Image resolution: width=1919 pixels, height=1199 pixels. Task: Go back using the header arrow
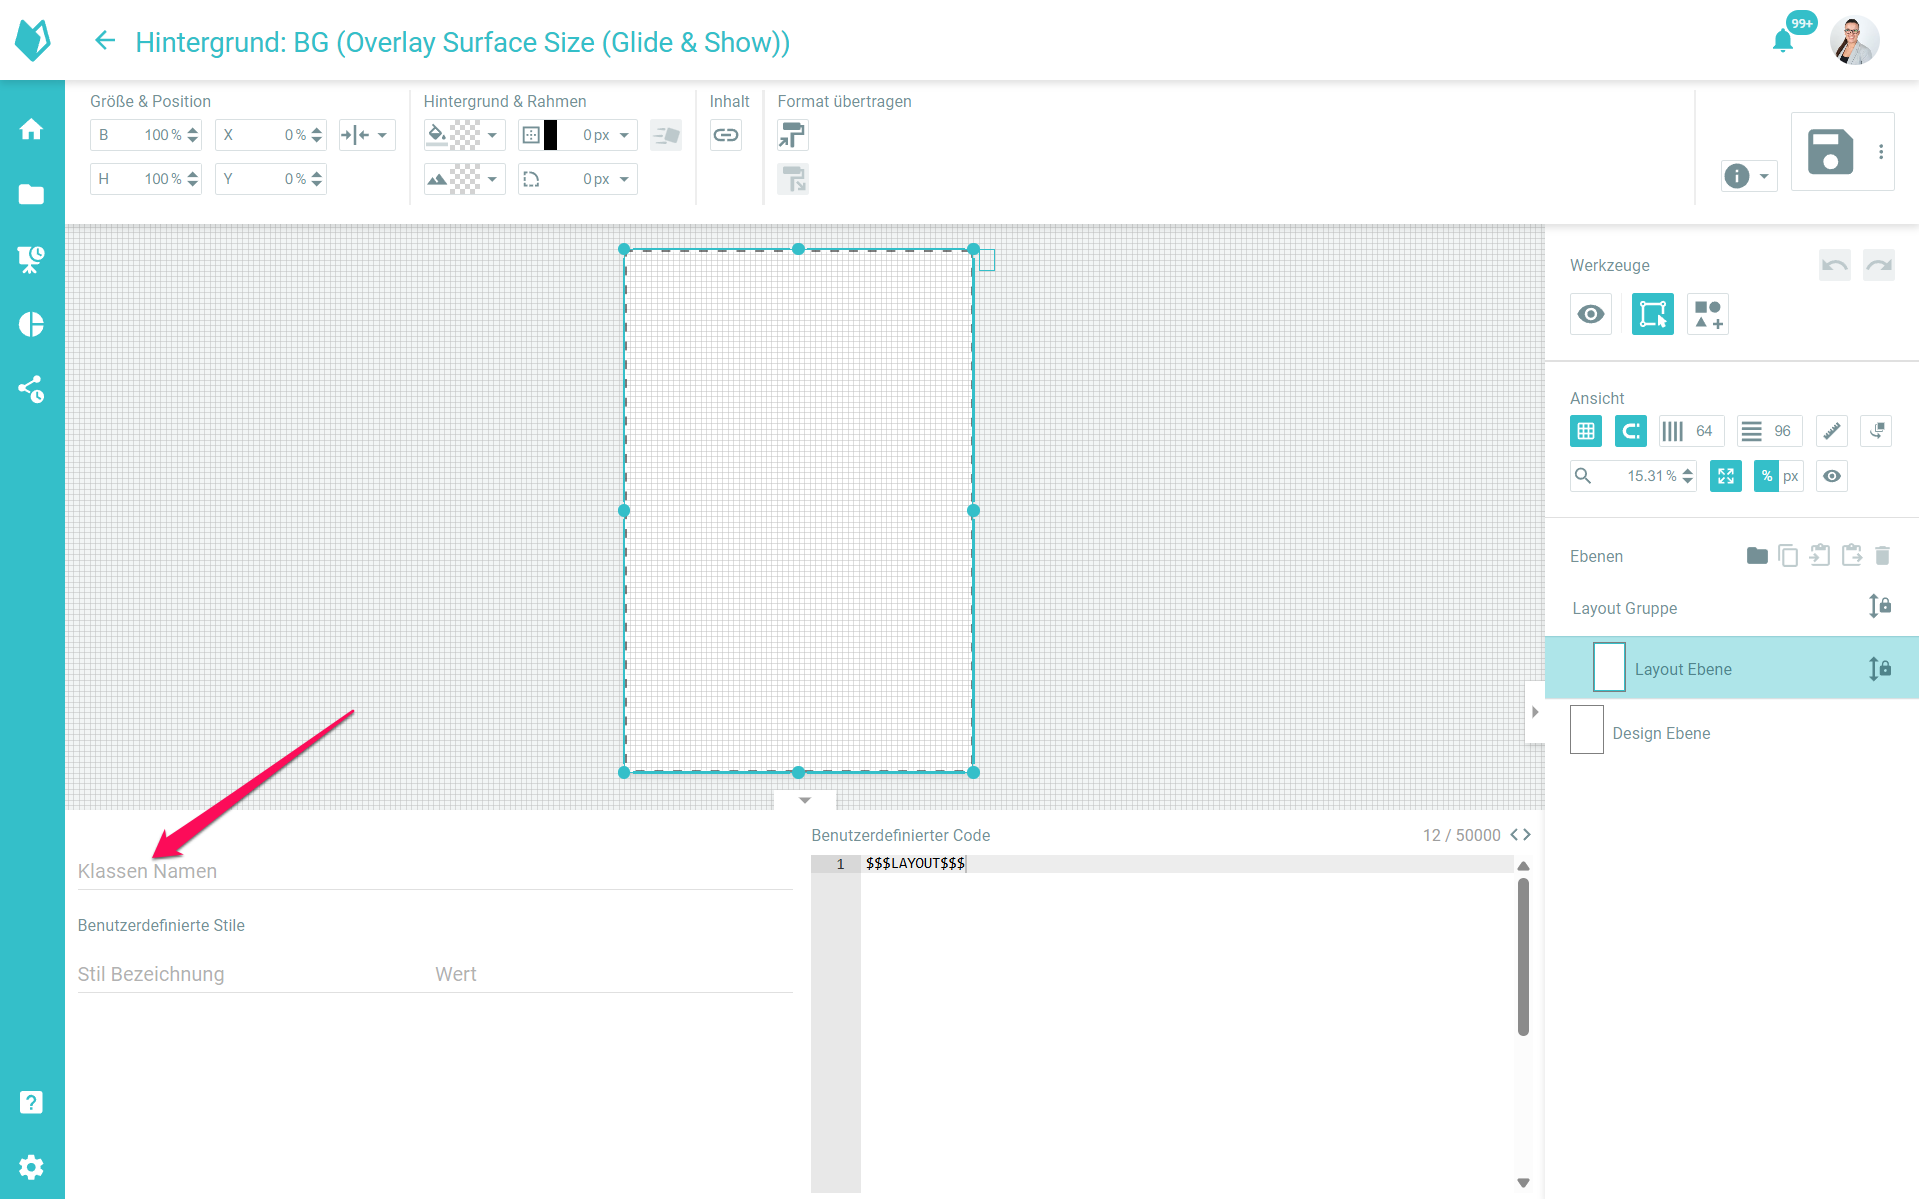(104, 41)
